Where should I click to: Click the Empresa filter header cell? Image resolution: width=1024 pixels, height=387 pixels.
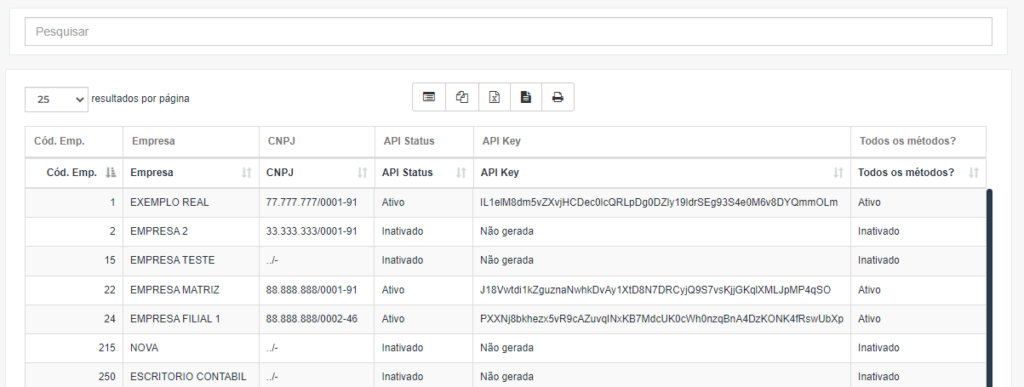tap(191, 141)
